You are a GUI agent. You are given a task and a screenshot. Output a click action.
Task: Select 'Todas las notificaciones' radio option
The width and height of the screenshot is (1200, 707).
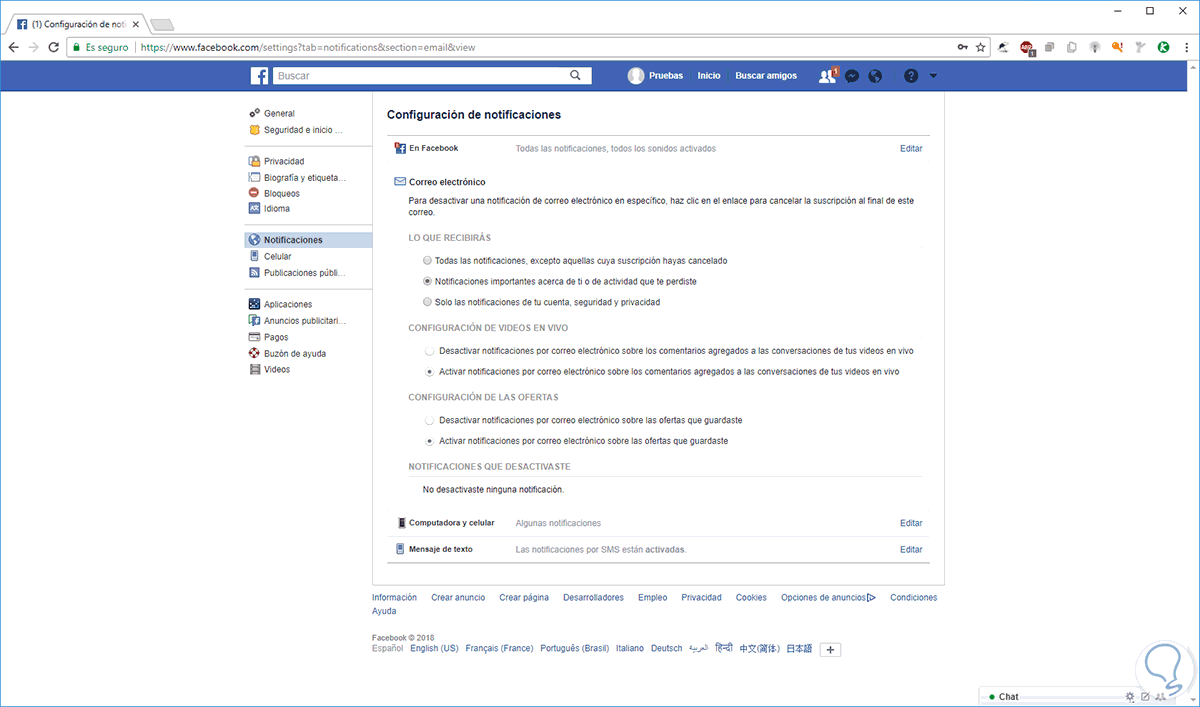coord(428,260)
